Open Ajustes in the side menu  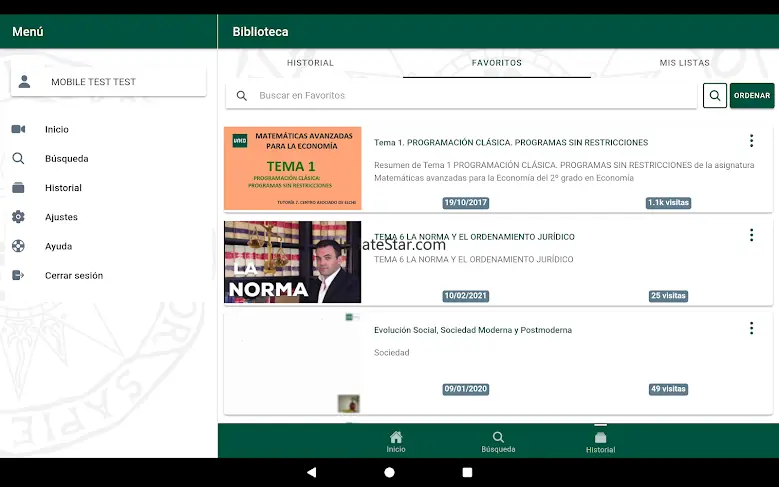click(61, 217)
